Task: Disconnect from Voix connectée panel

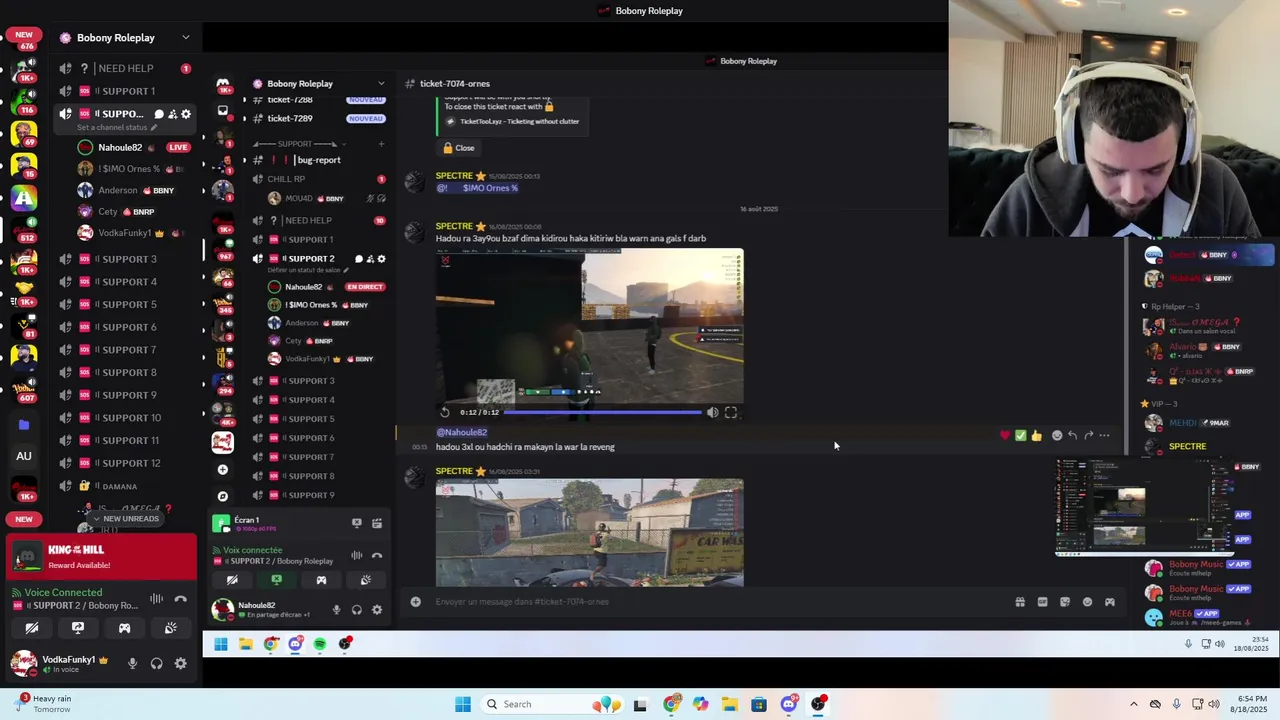Action: [x=377, y=556]
